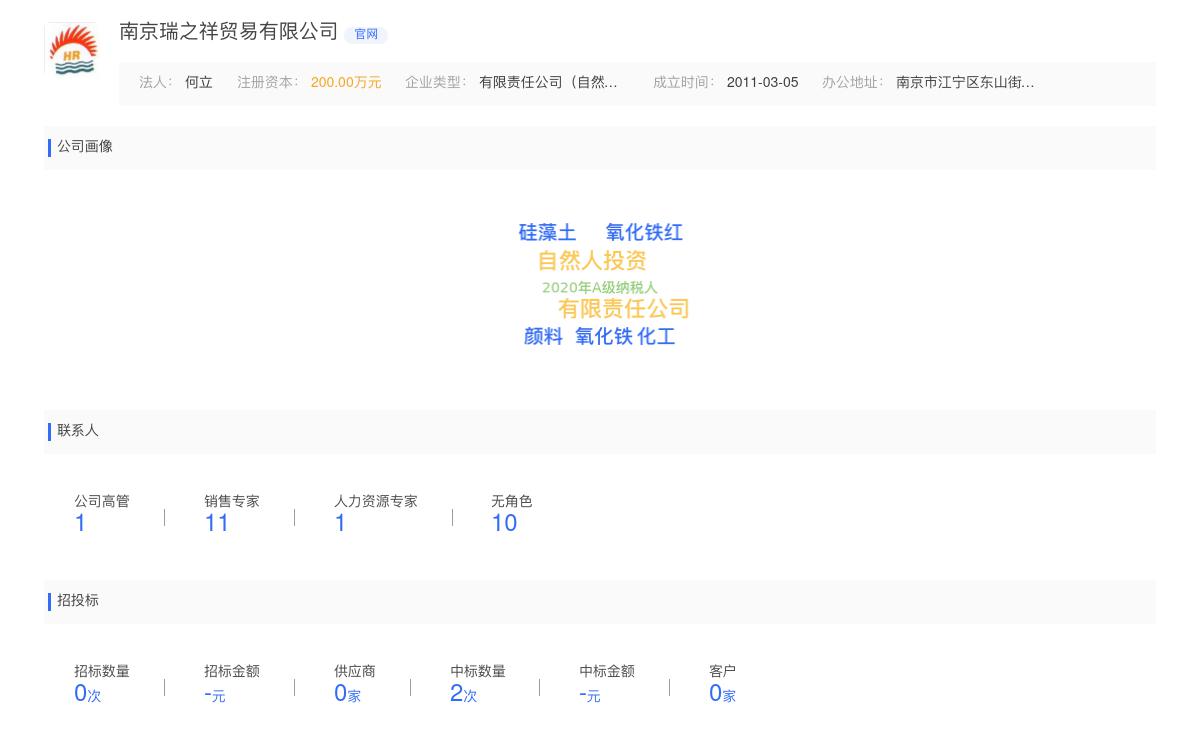Viewport: 1200px width, 752px height.
Task: Open 客户 value 0家
Action: pyautogui.click(x=722, y=694)
